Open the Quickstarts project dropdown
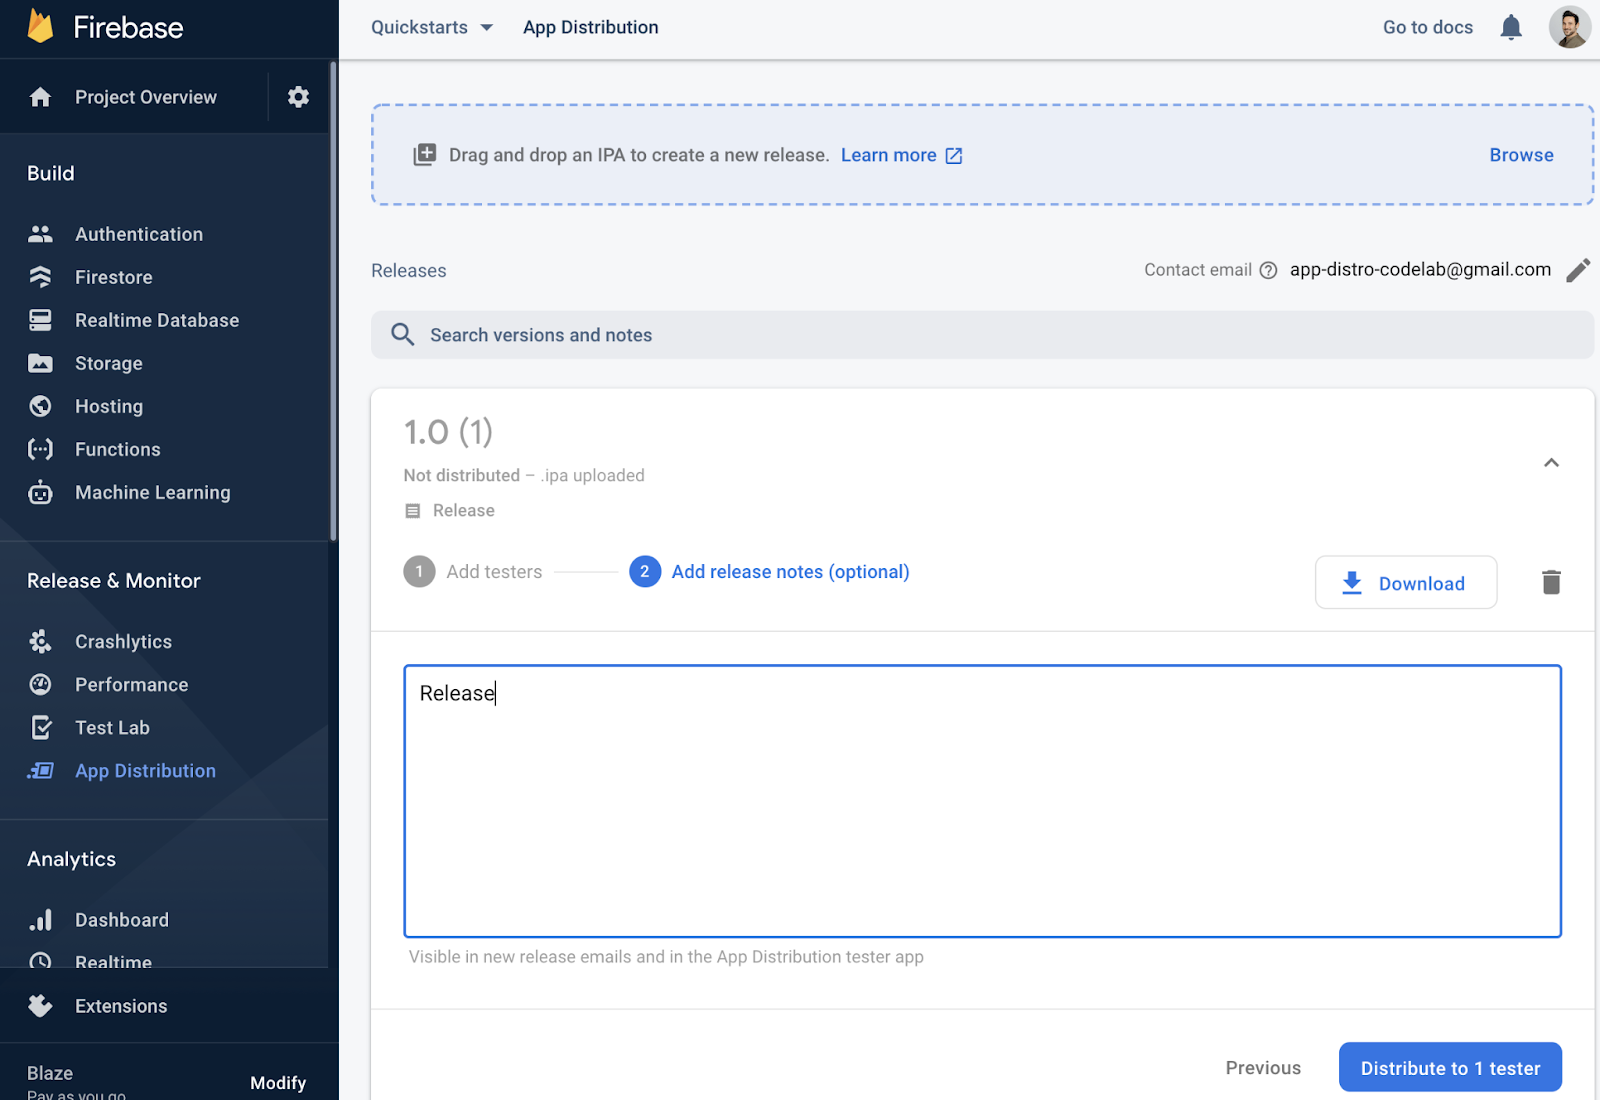 (x=431, y=27)
